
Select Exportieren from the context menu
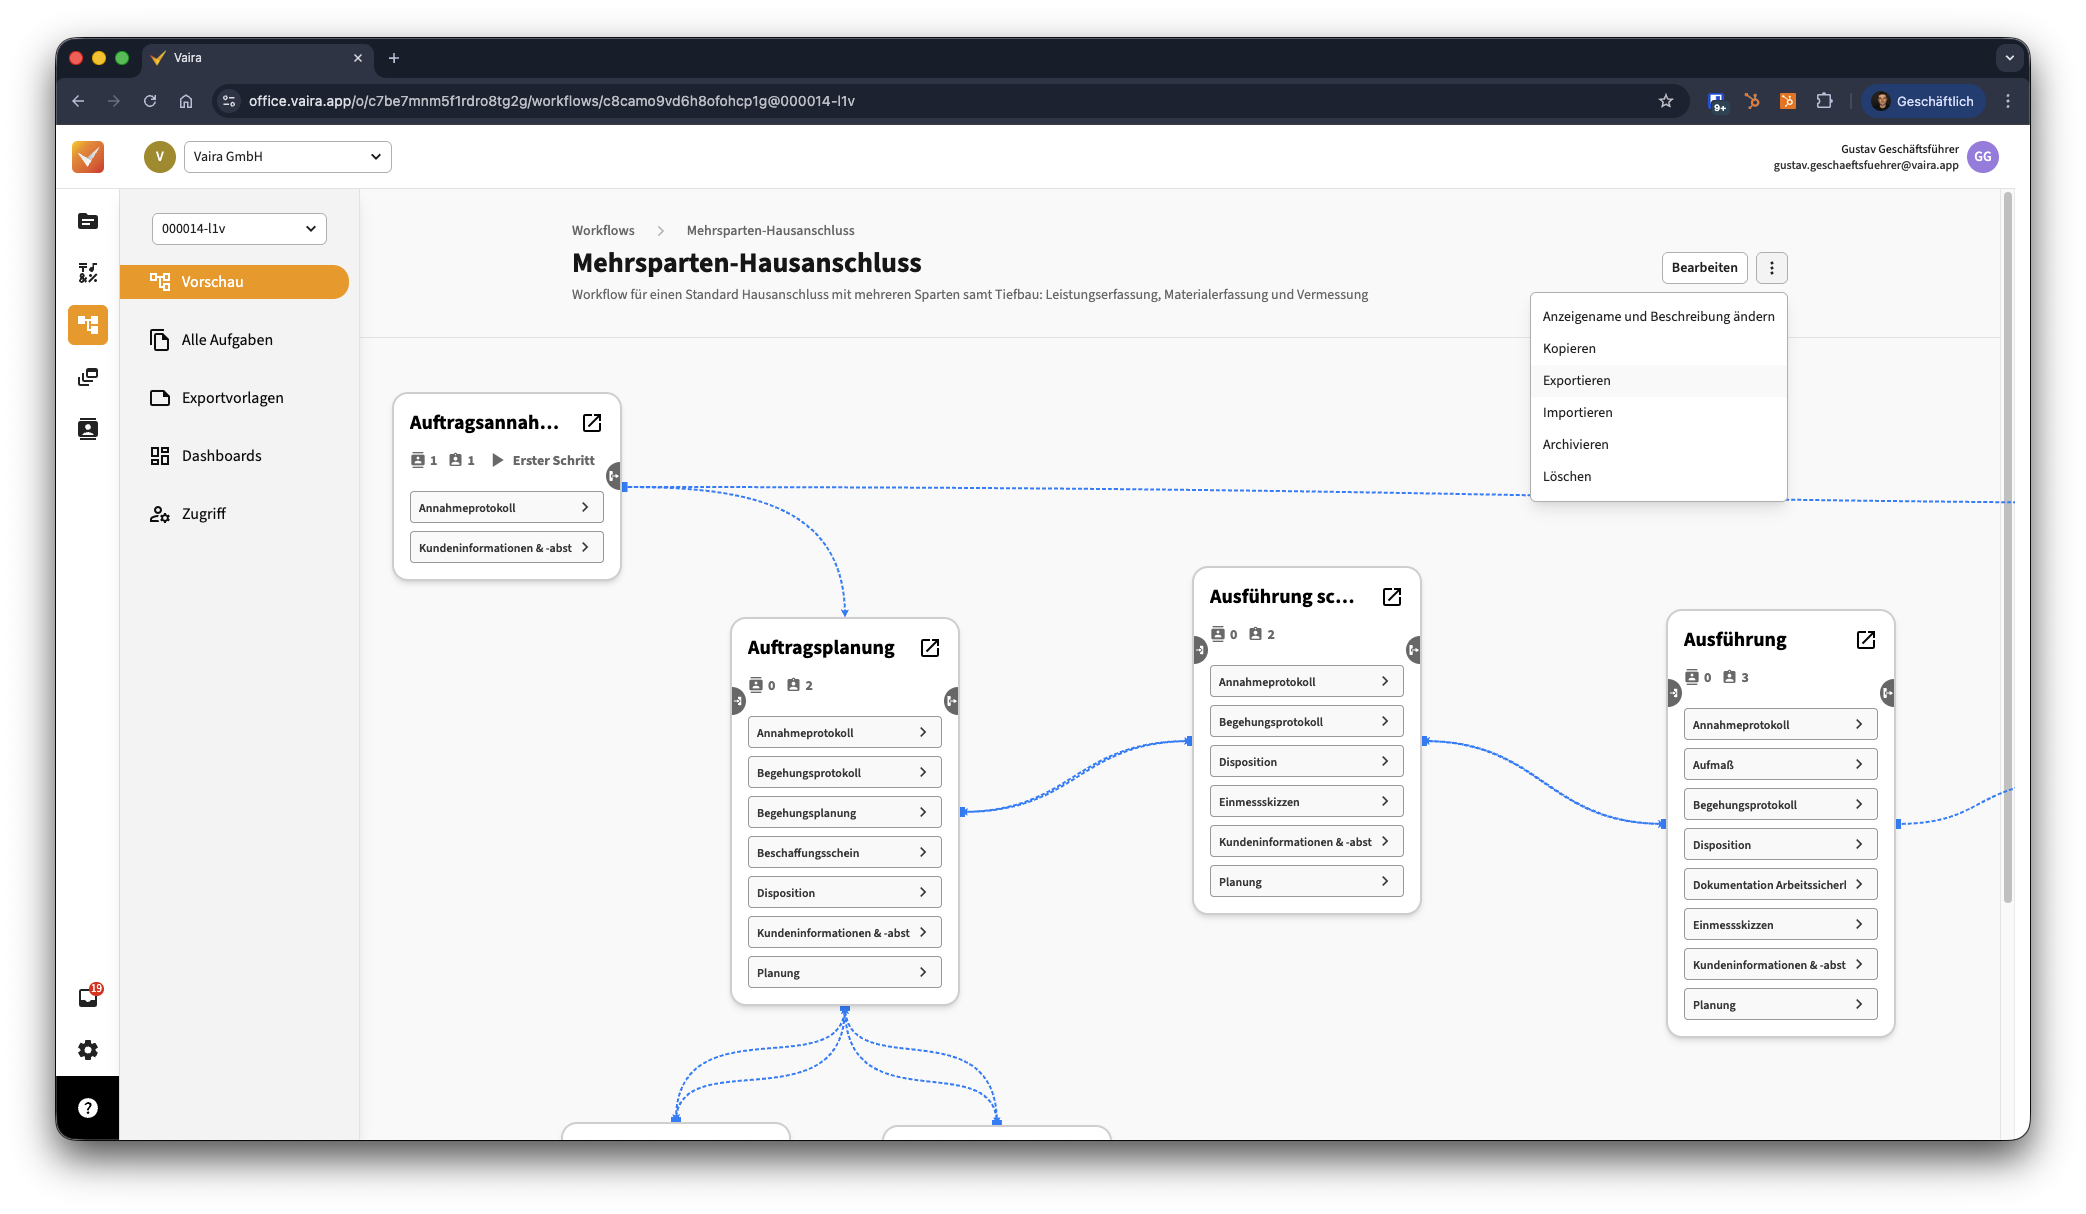[x=1576, y=381]
